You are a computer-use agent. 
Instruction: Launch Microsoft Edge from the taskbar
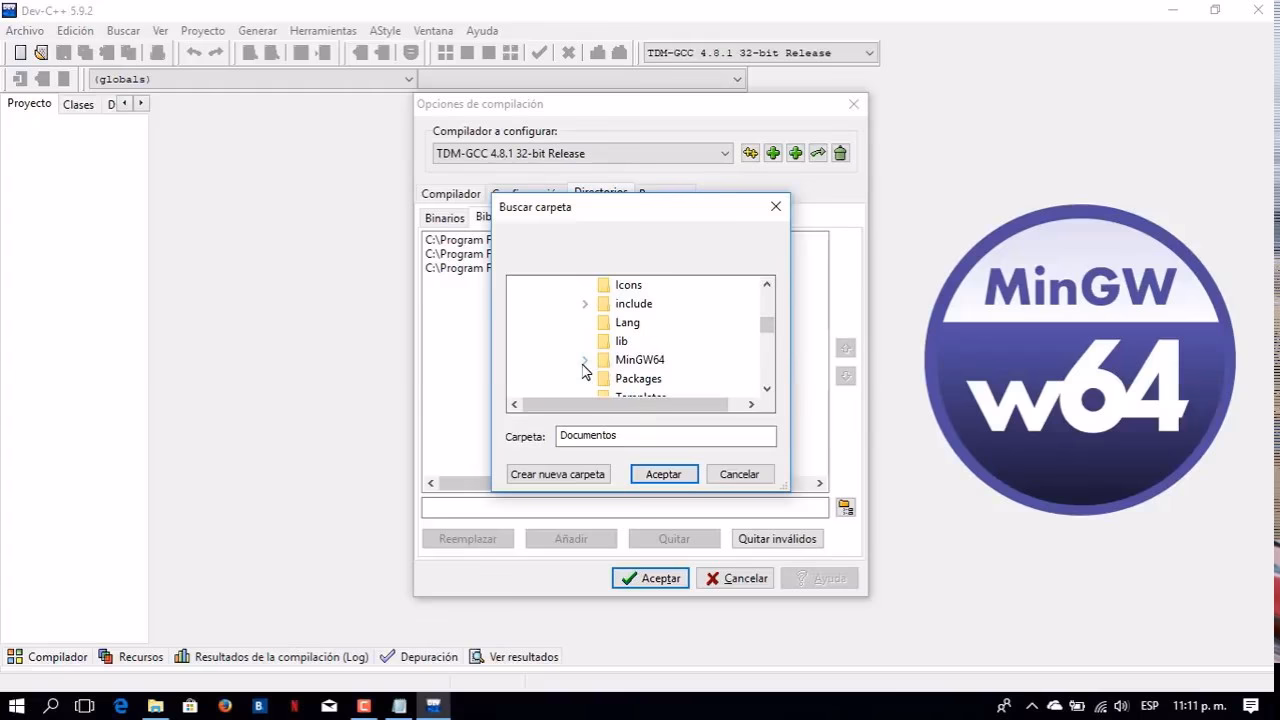121,705
